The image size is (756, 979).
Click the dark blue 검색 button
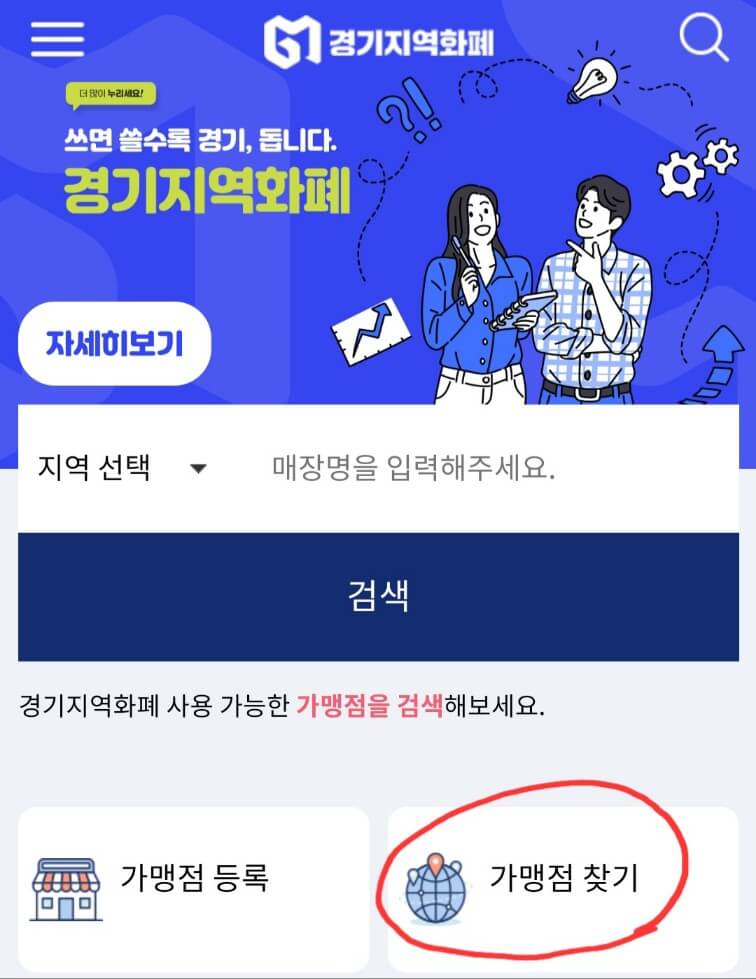(378, 596)
